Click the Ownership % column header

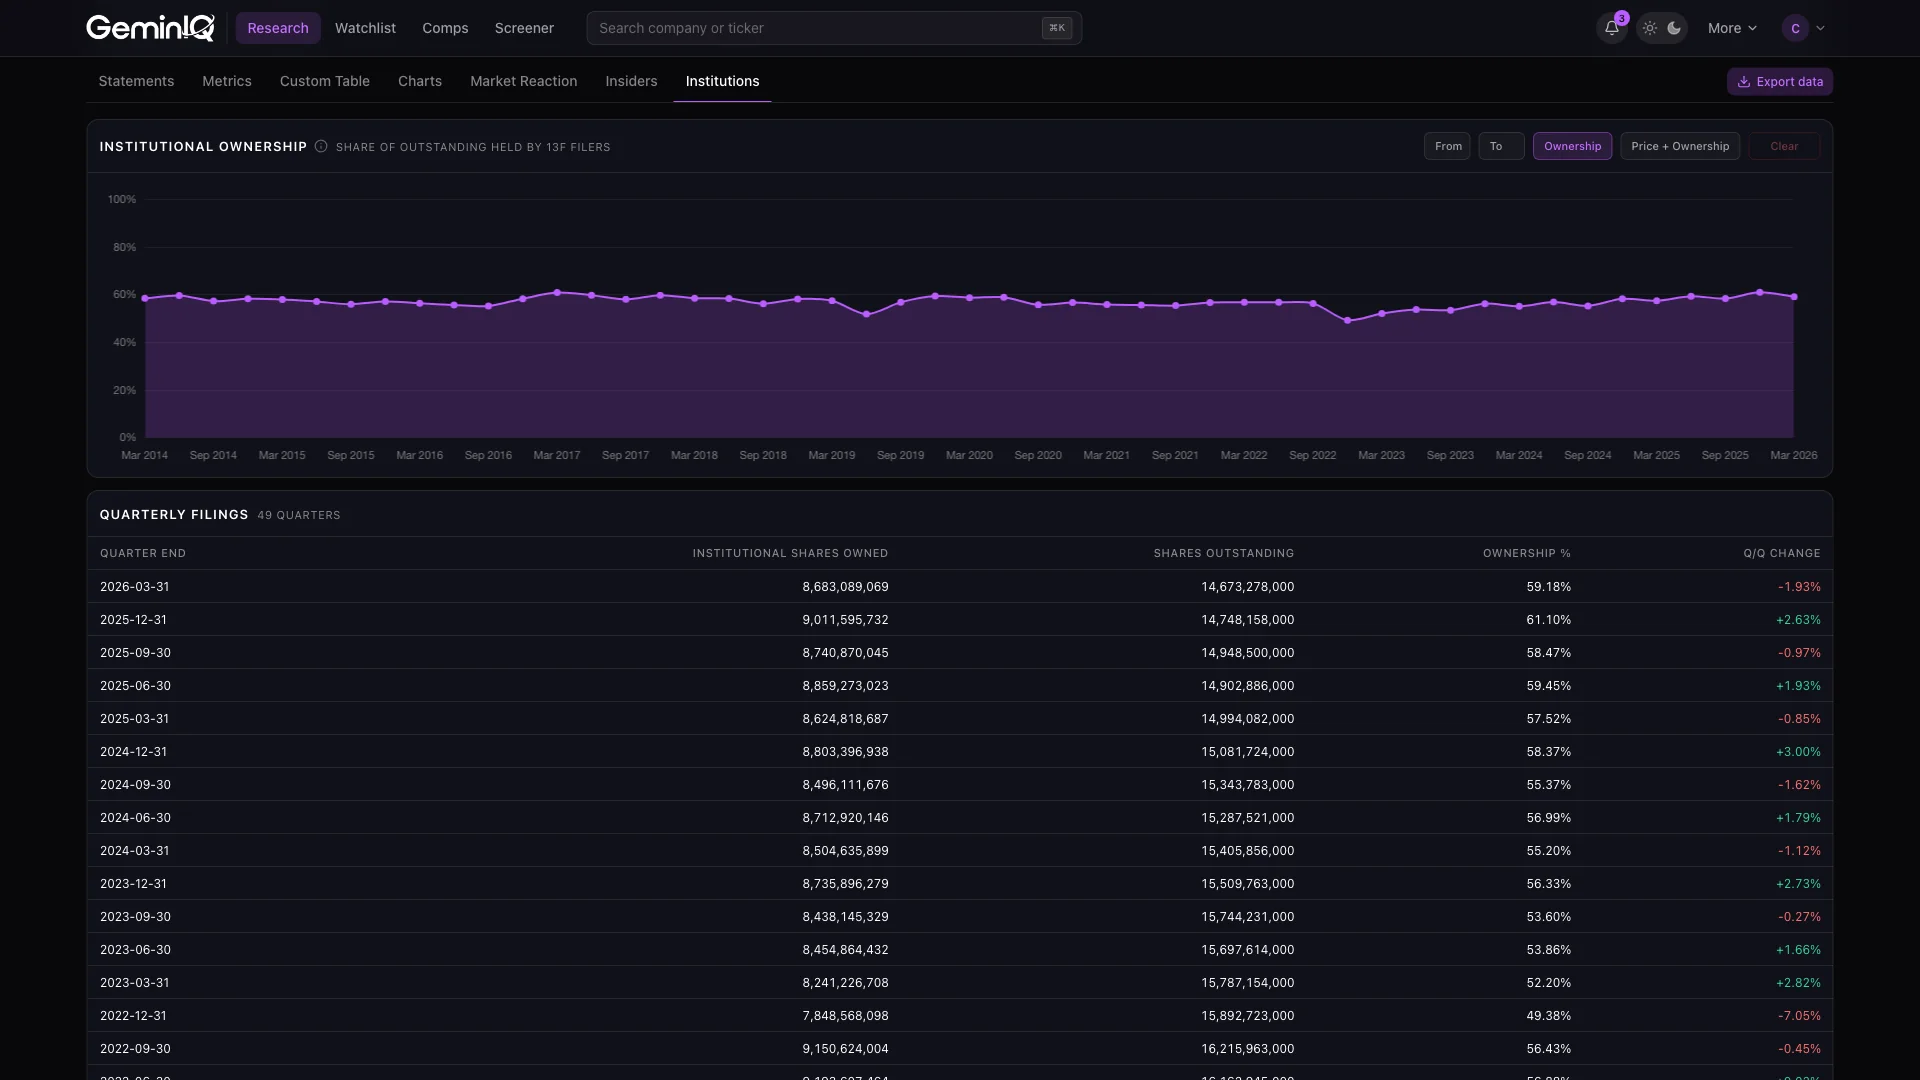[x=1527, y=553]
